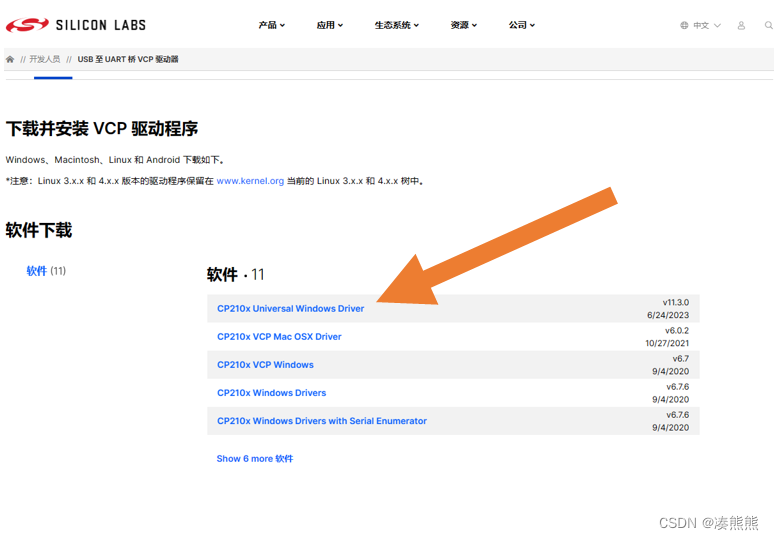Expand the 应用 menu
774x540 pixels.
pos(330,25)
